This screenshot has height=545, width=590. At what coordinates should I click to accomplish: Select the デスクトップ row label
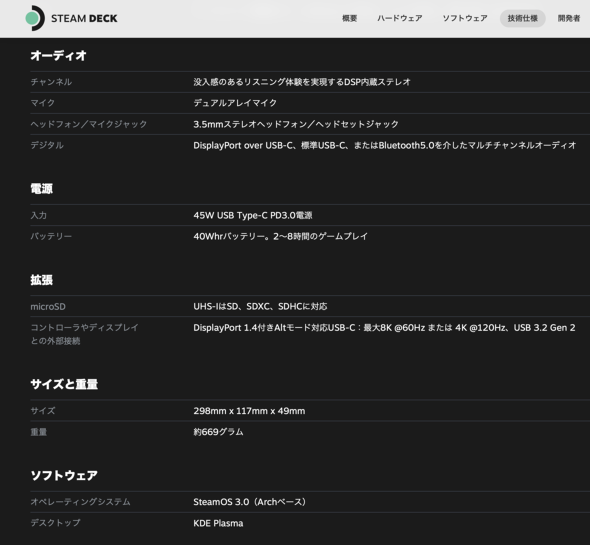[55, 523]
